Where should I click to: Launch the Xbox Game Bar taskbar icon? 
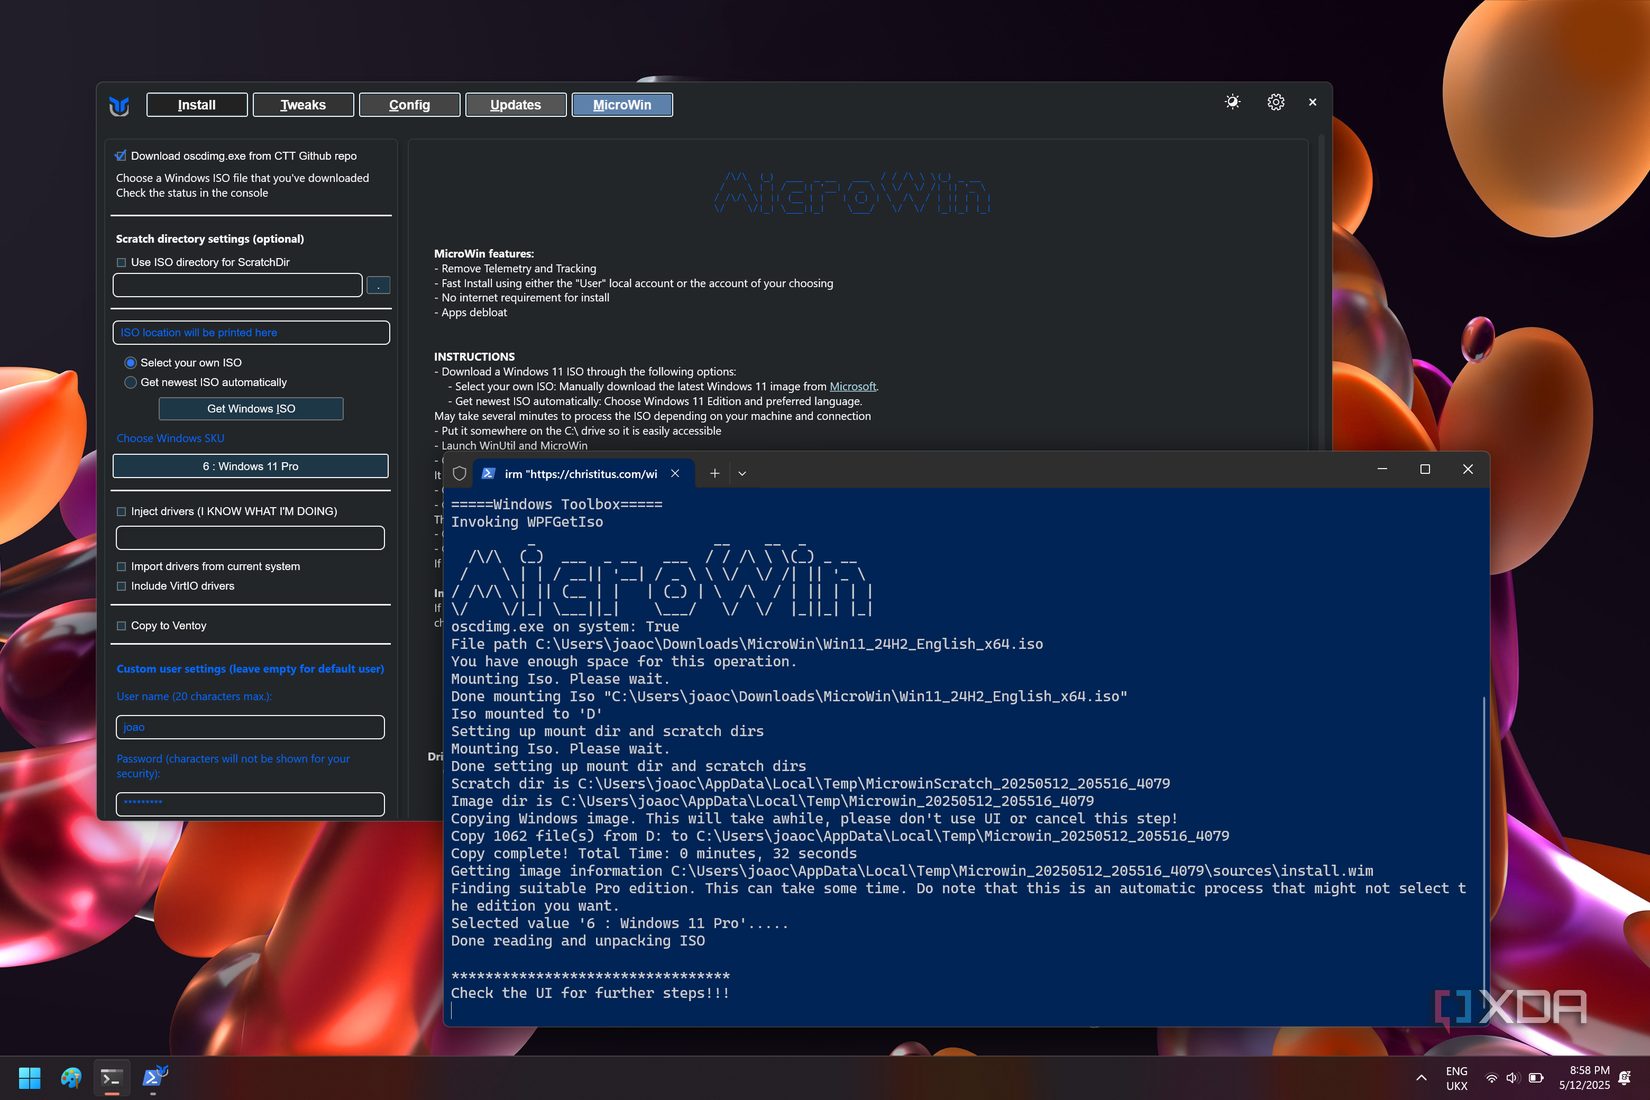coord(70,1077)
